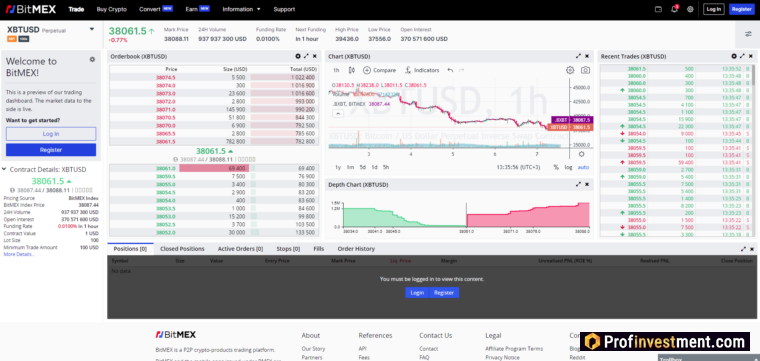
Task: Open Support in the navigation
Action: pos(284,9)
